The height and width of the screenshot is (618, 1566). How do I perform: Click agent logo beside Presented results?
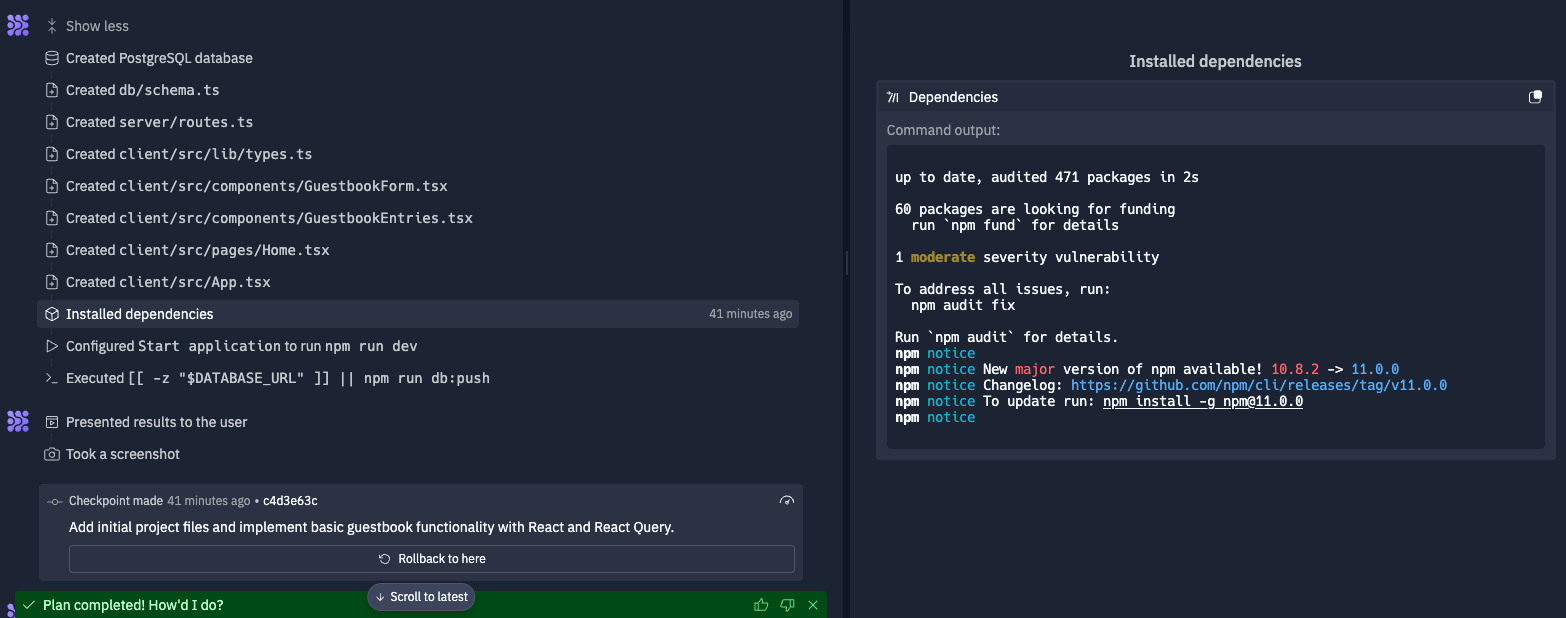pyautogui.click(x=18, y=421)
